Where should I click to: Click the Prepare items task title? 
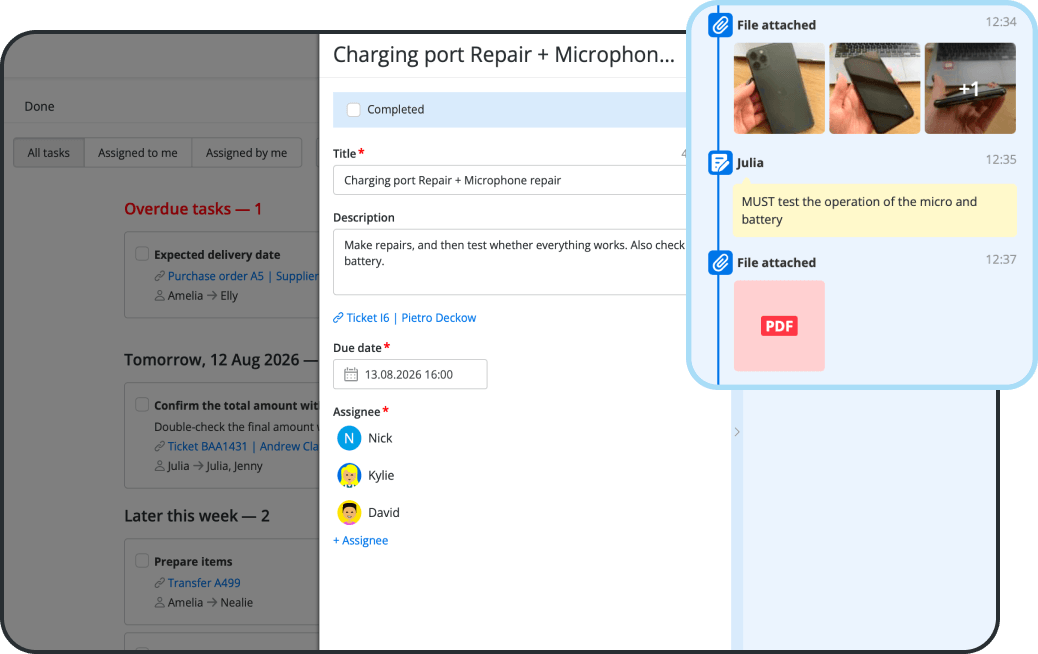[193, 562]
